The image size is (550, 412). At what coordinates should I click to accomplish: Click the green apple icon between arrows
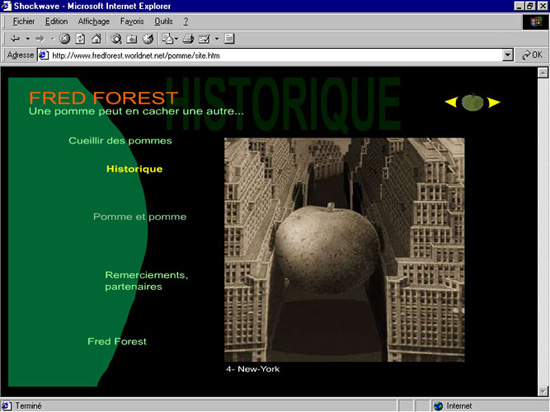point(472,102)
